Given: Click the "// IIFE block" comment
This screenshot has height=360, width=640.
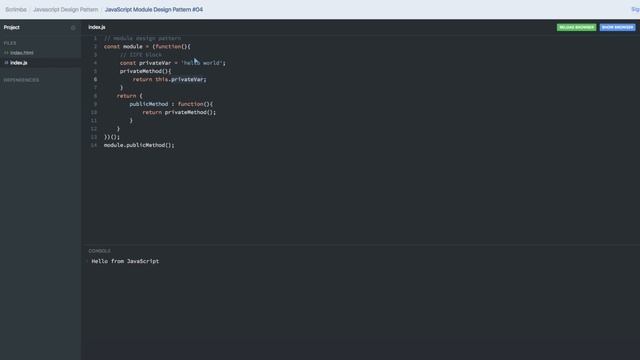Looking at the screenshot, I should click(x=141, y=55).
